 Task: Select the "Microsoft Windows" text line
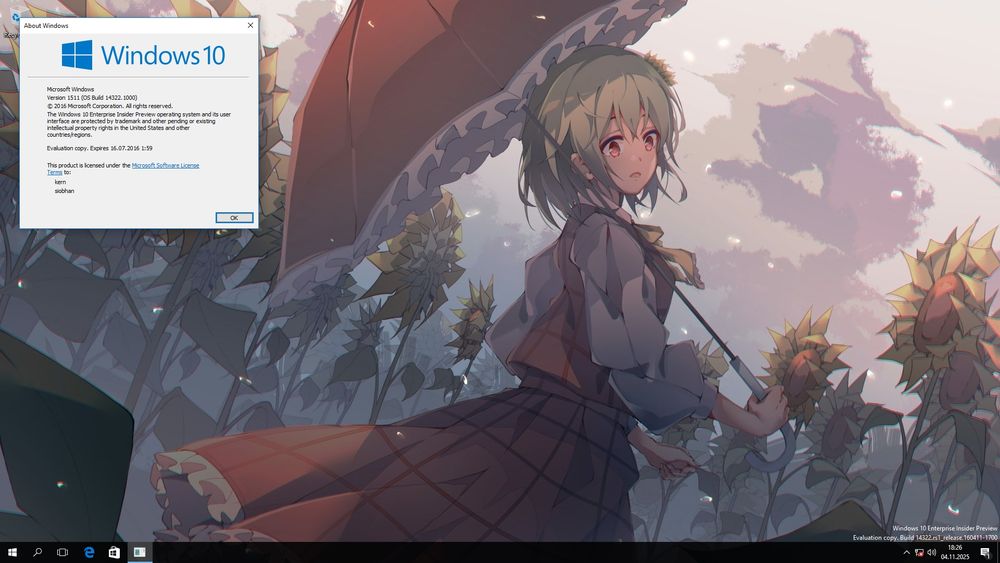tap(70, 89)
